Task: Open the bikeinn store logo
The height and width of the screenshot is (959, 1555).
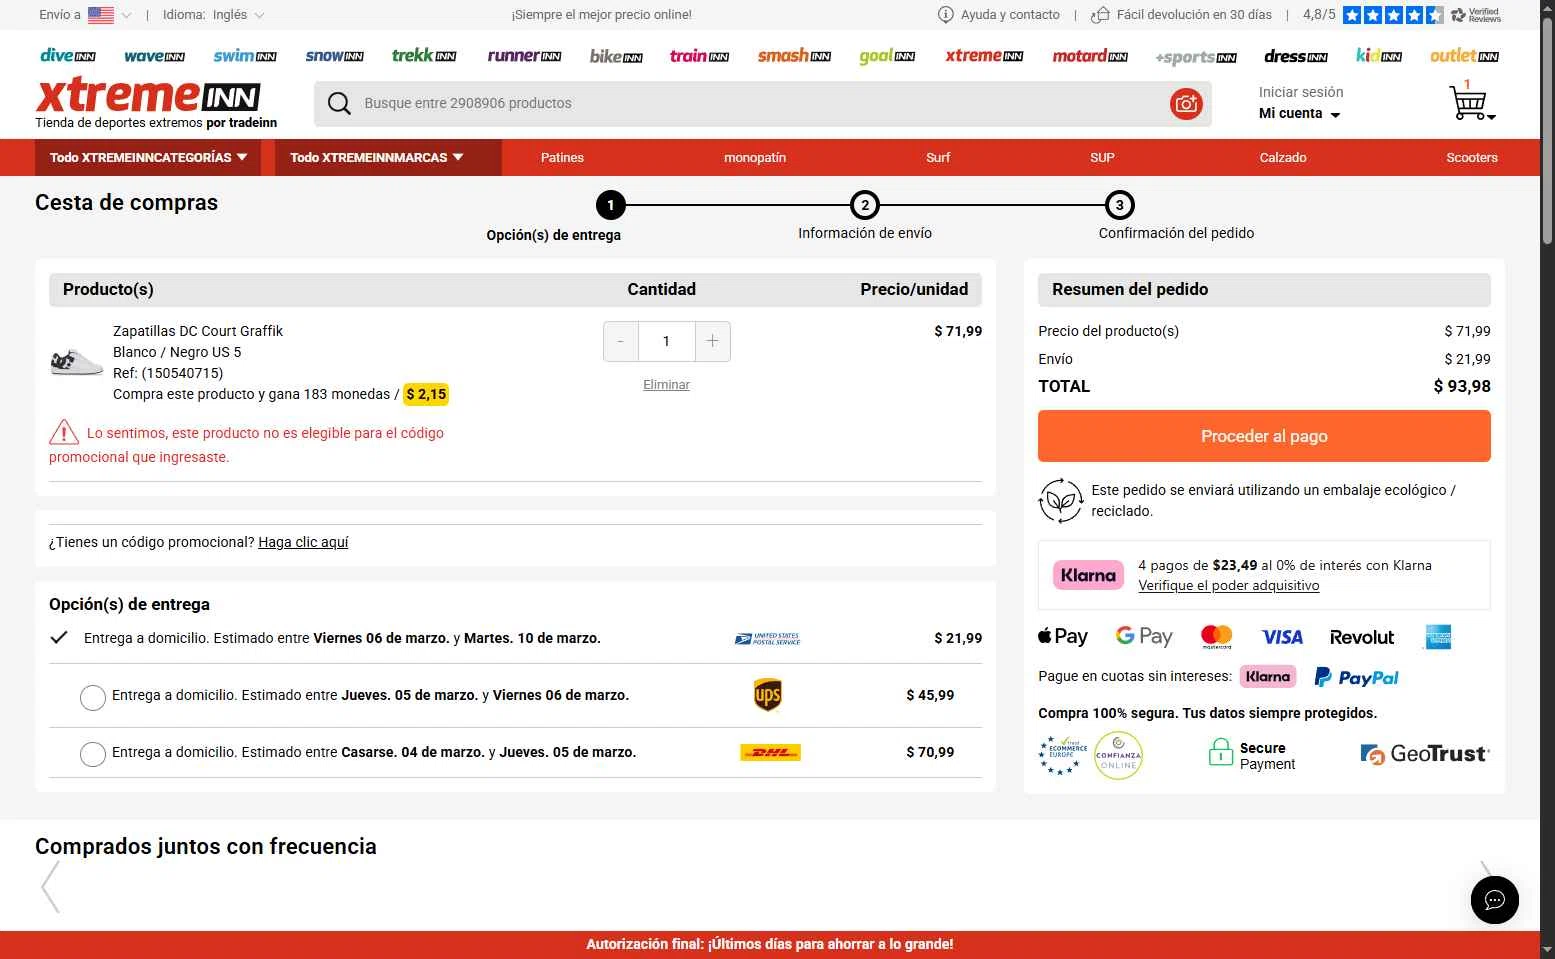Action: click(616, 57)
